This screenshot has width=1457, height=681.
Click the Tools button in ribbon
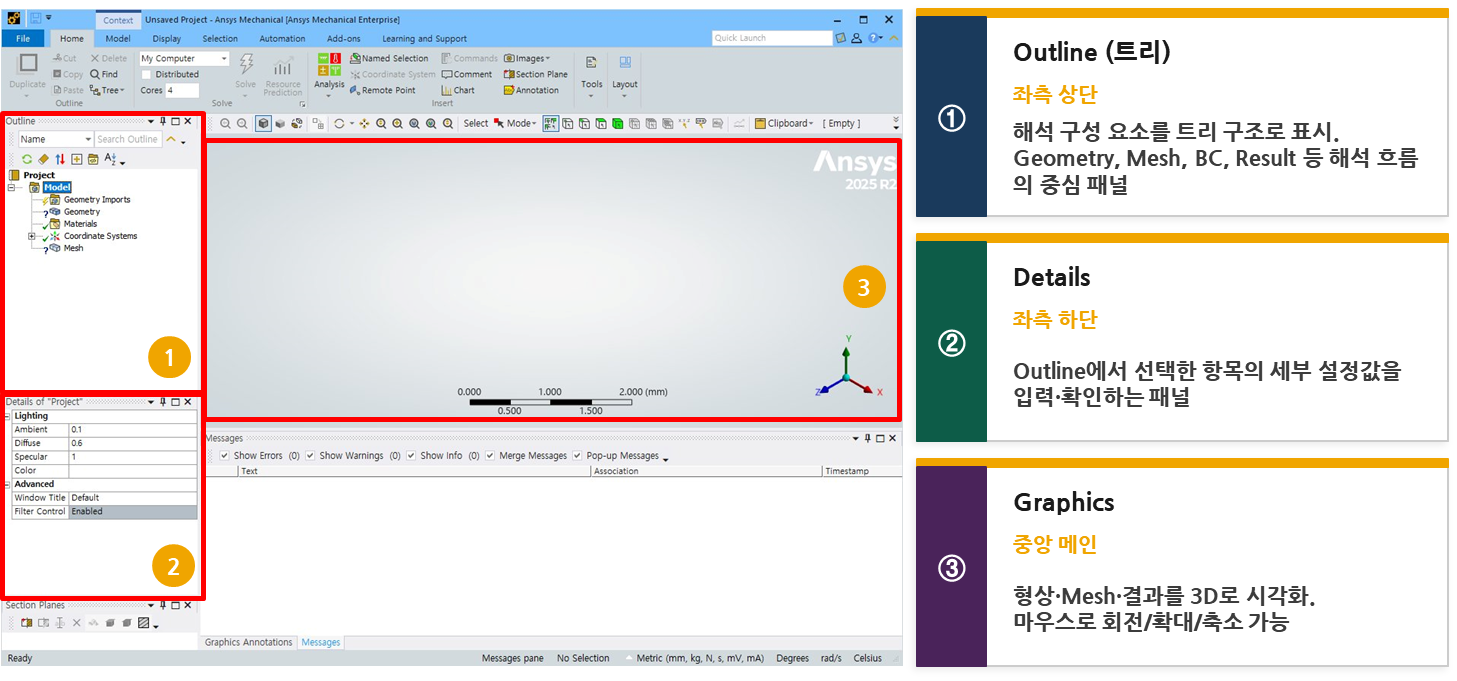click(592, 75)
